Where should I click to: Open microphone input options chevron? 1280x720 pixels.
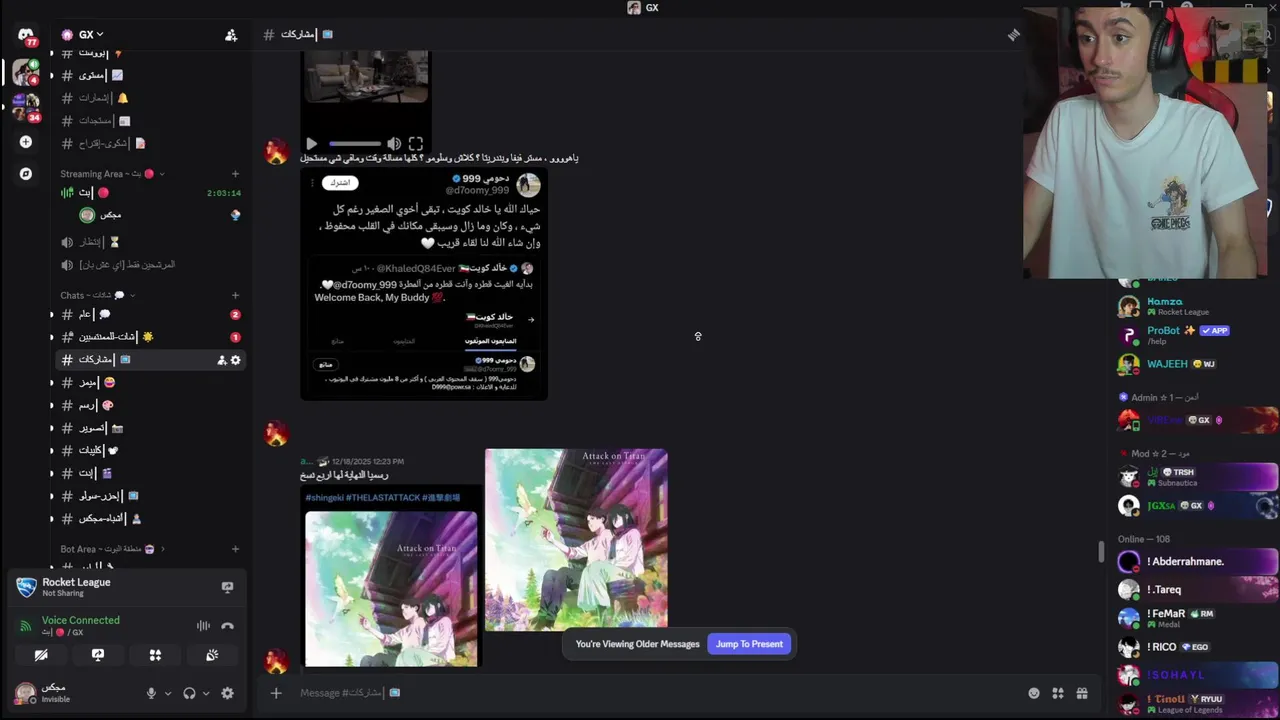tap(167, 693)
